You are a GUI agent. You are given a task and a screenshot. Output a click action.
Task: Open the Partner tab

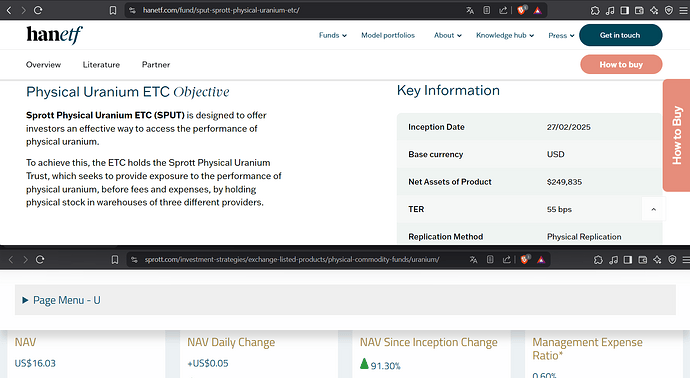tap(156, 65)
